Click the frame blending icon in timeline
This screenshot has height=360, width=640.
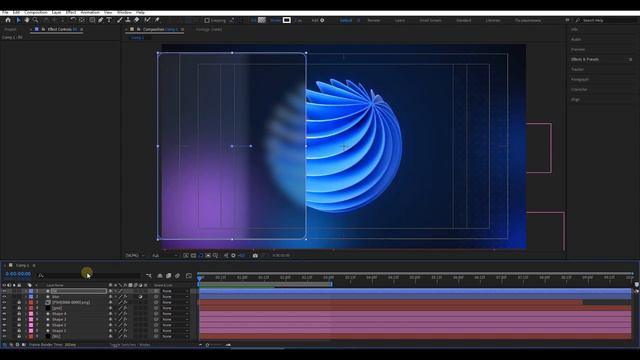[x=169, y=276]
